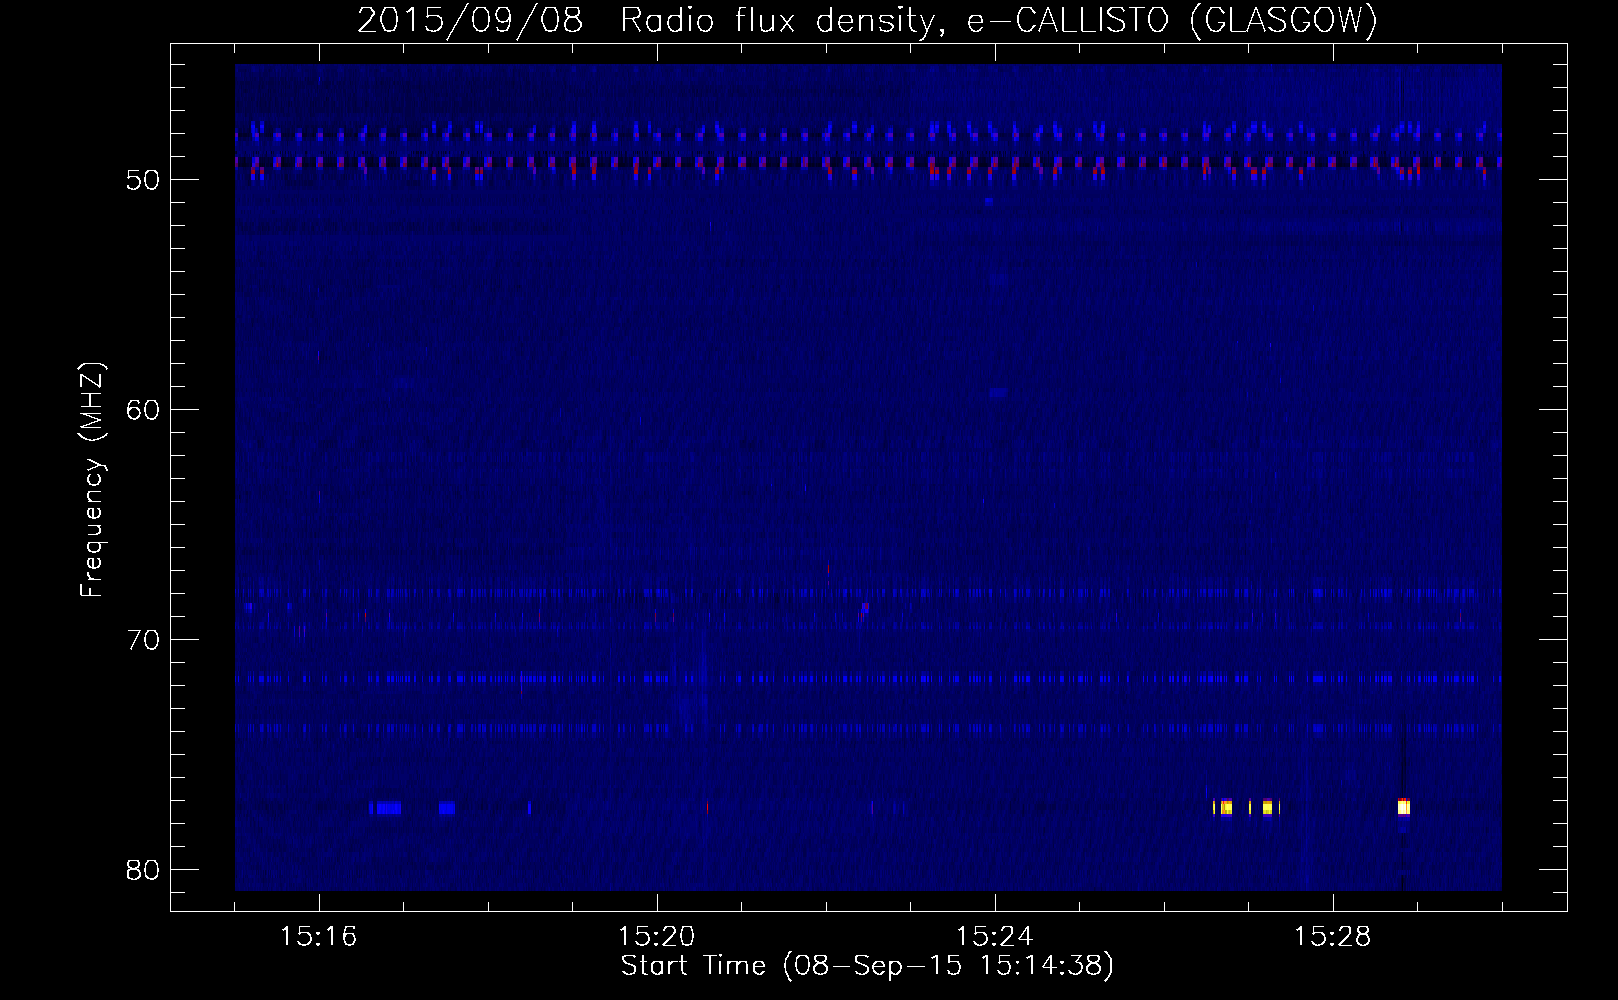This screenshot has height=1000, width=1618.
Task: Click the 15:24 time tick label
Action: point(994,937)
